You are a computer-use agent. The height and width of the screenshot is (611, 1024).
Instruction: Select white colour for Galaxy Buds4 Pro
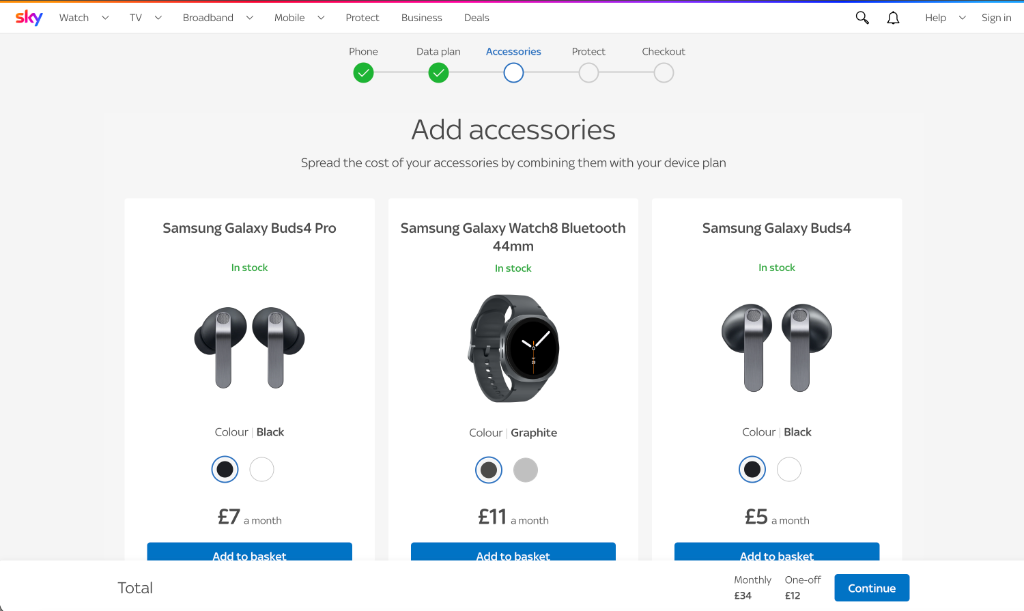(262, 469)
